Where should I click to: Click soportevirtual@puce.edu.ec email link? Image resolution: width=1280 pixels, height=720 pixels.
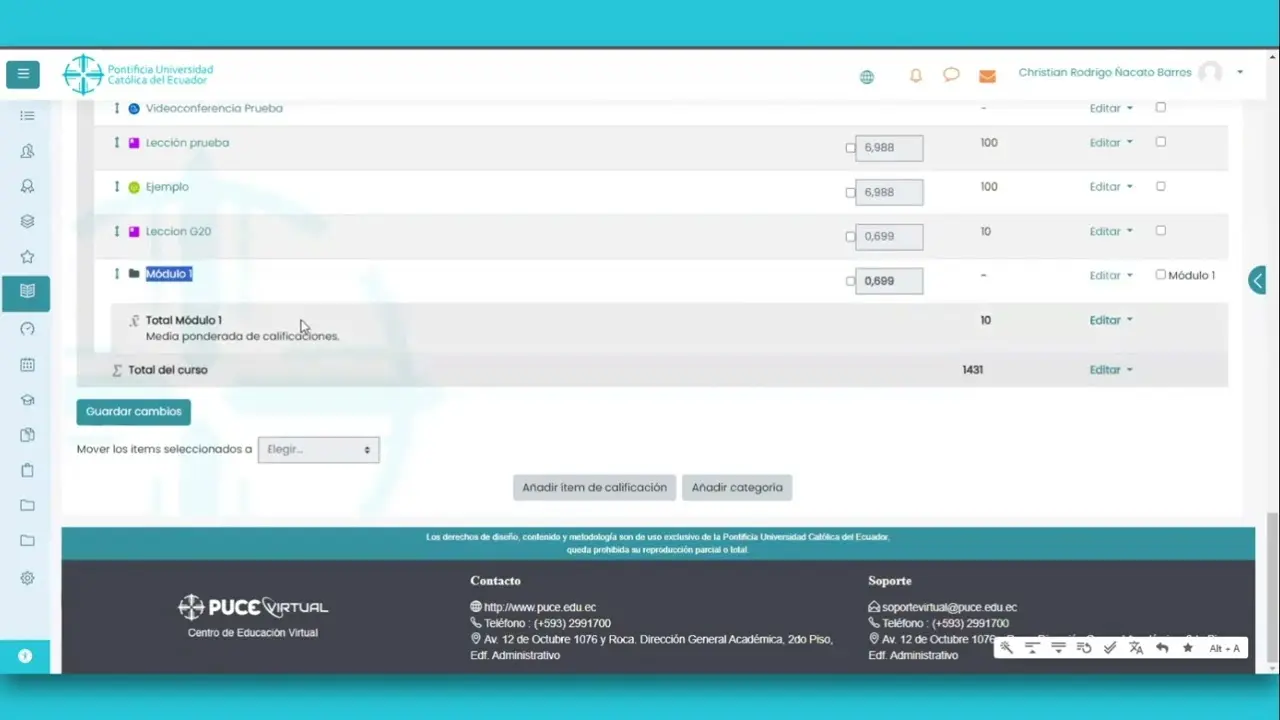tap(949, 607)
